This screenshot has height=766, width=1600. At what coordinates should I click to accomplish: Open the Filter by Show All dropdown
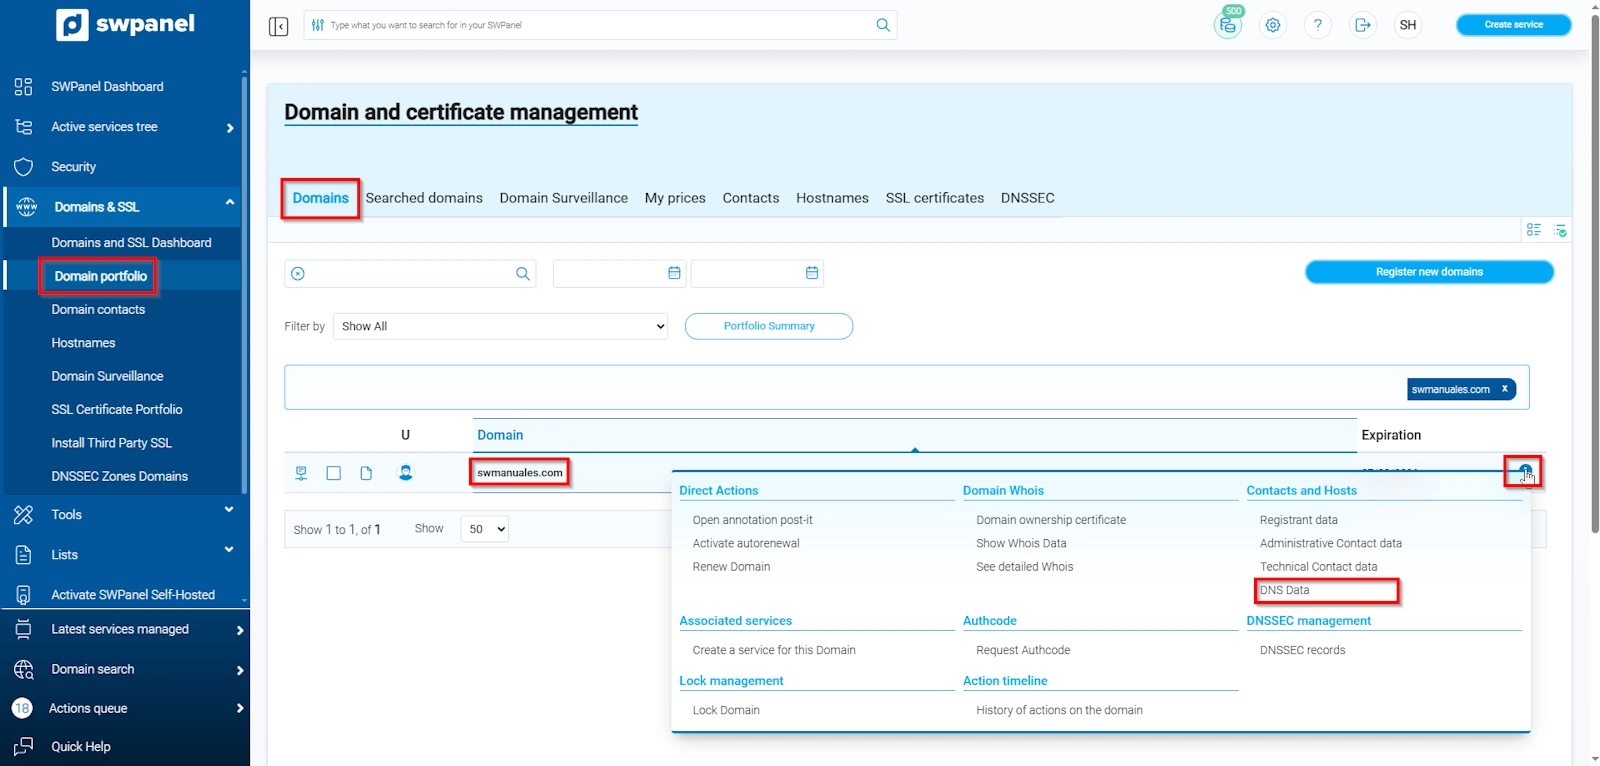(500, 326)
